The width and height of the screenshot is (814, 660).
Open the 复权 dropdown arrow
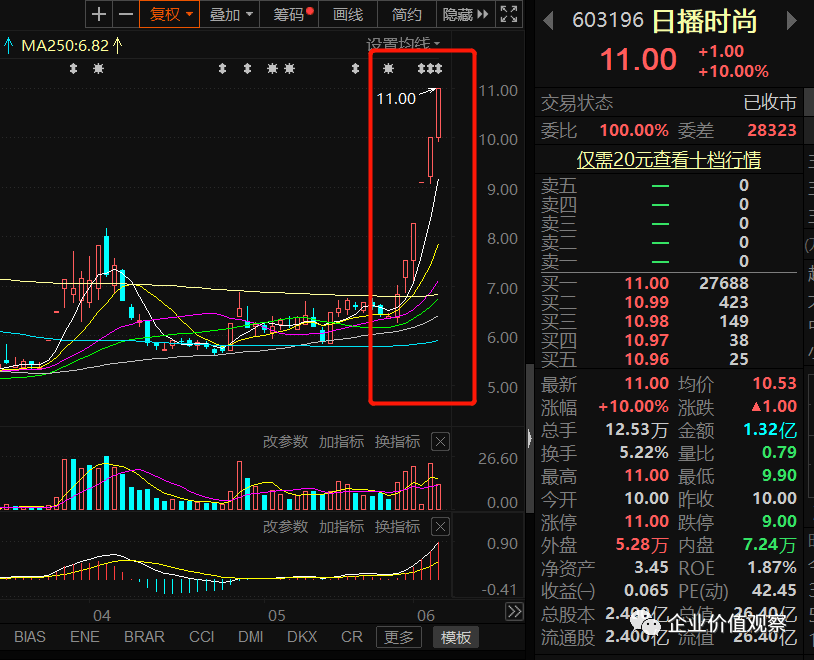coord(188,15)
